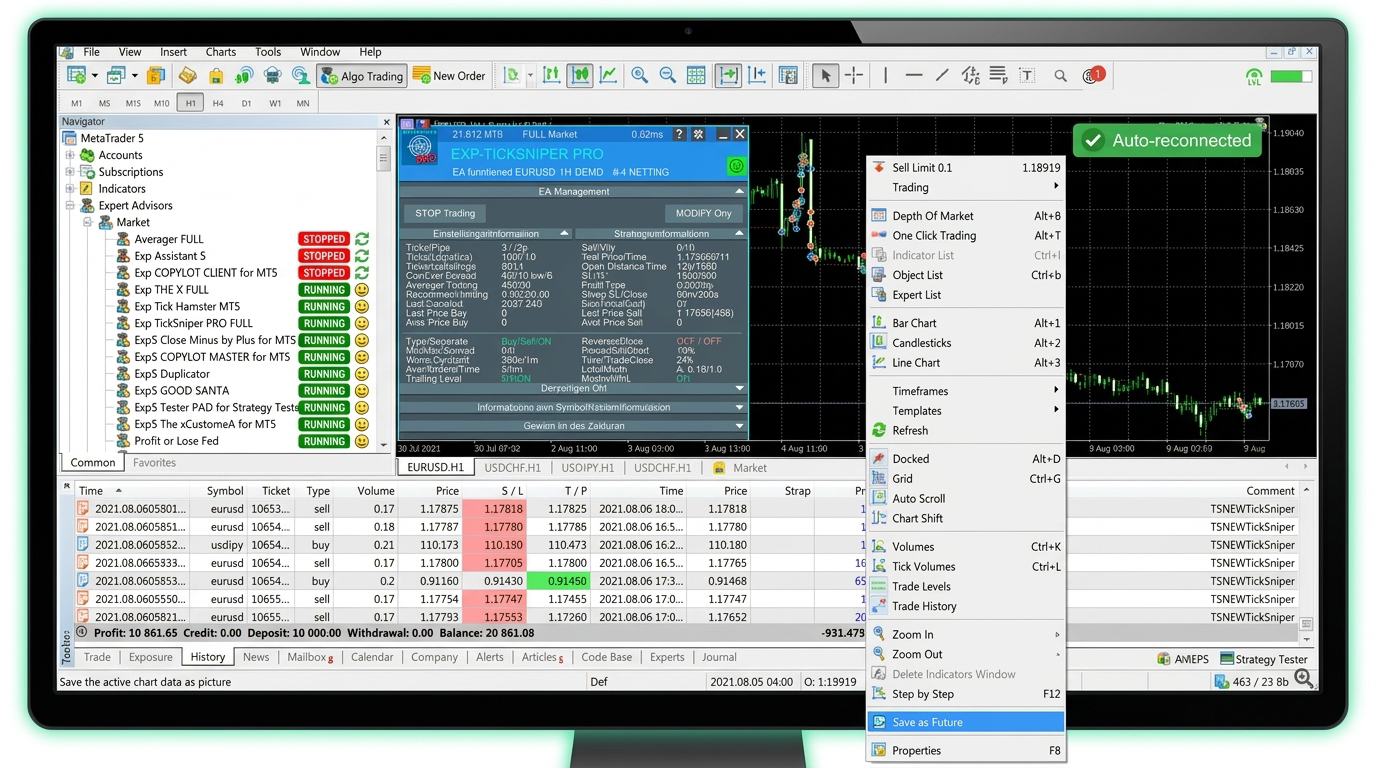The width and height of the screenshot is (1376, 768).
Task: Click the new chart icon in the toolbar
Action: [x=76, y=75]
